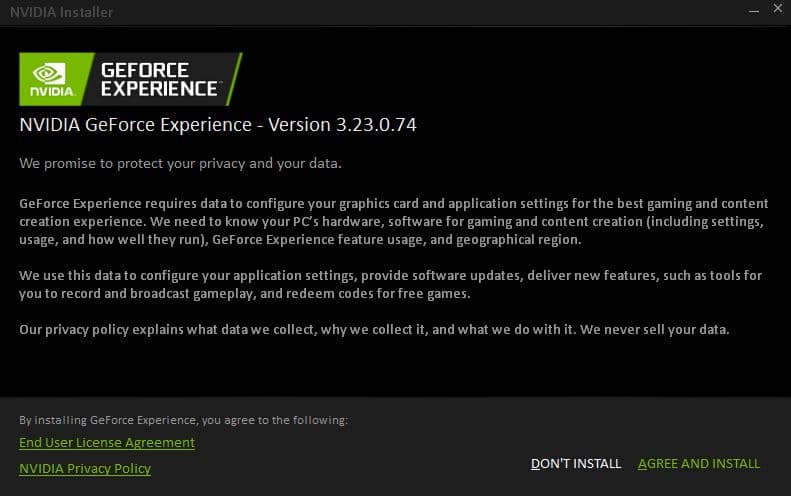Minimize the NVIDIA Installer window
The height and width of the screenshot is (496, 791).
tap(752, 10)
